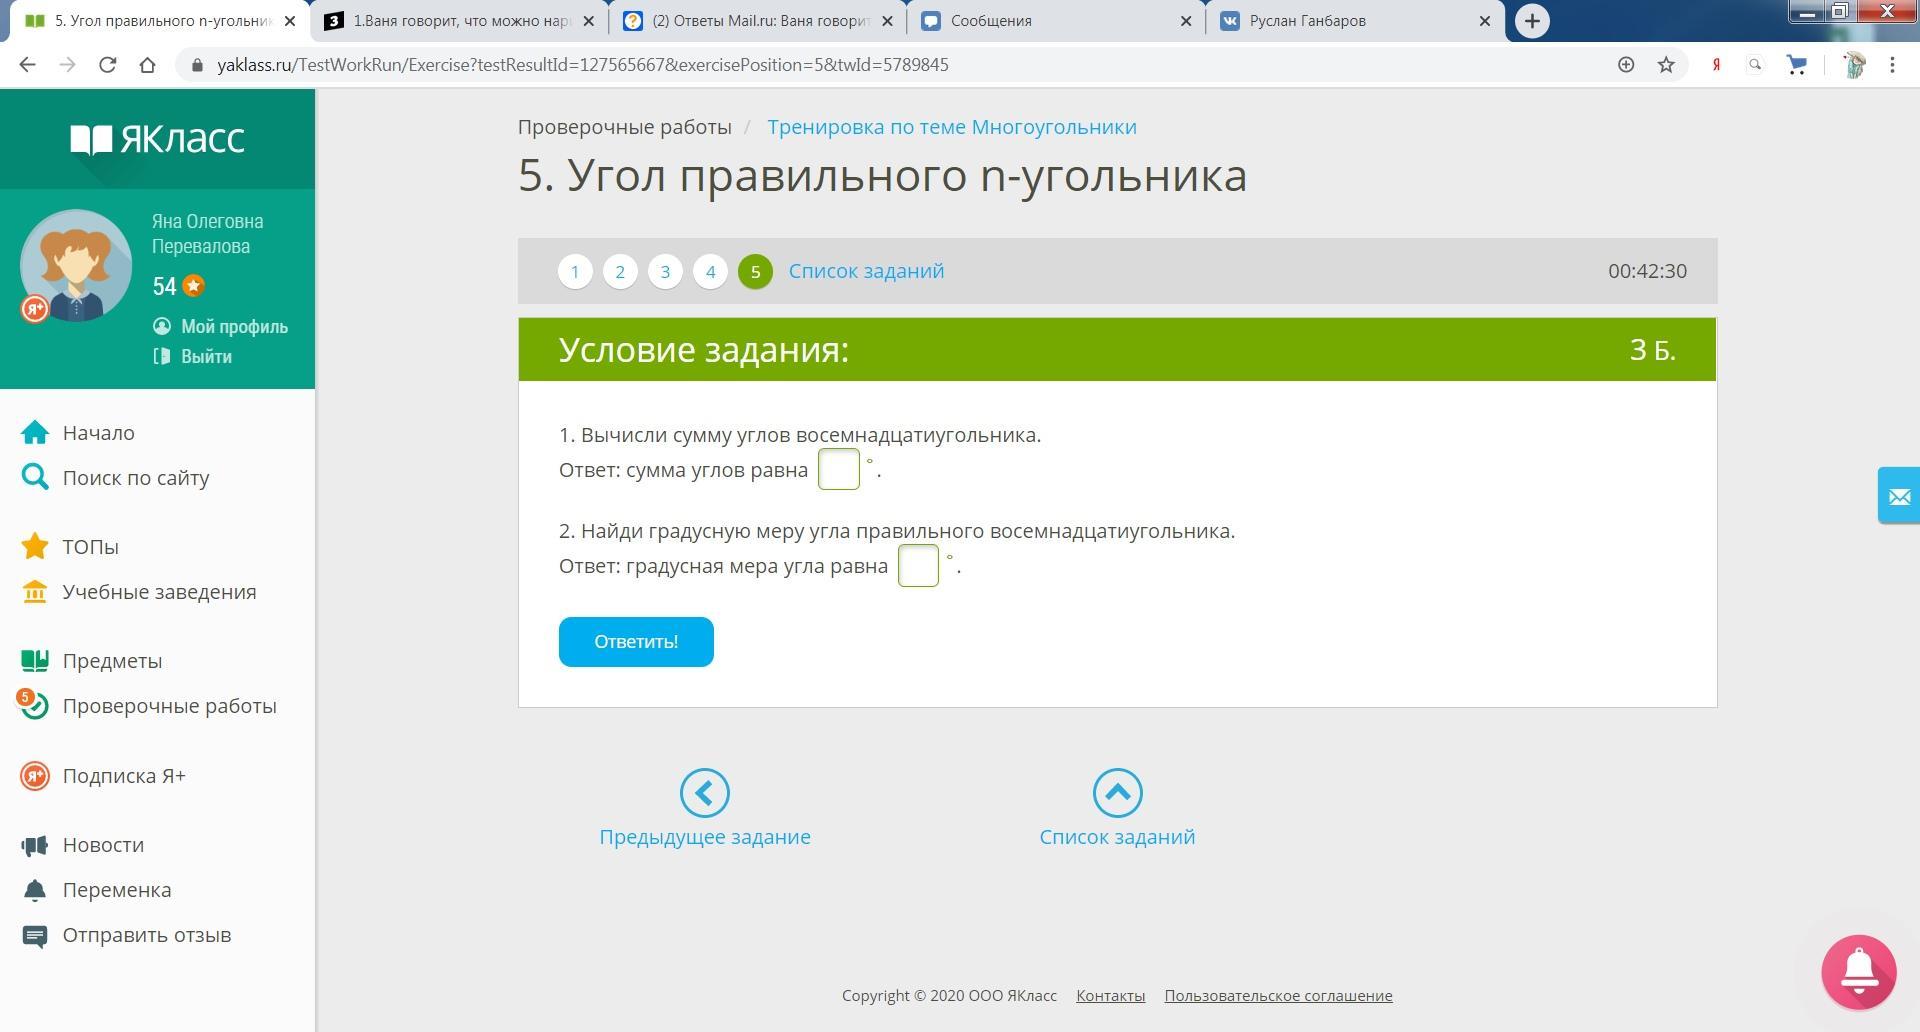Select the current exercise number 5
Screen dimensions: 1920x1032
click(x=755, y=271)
